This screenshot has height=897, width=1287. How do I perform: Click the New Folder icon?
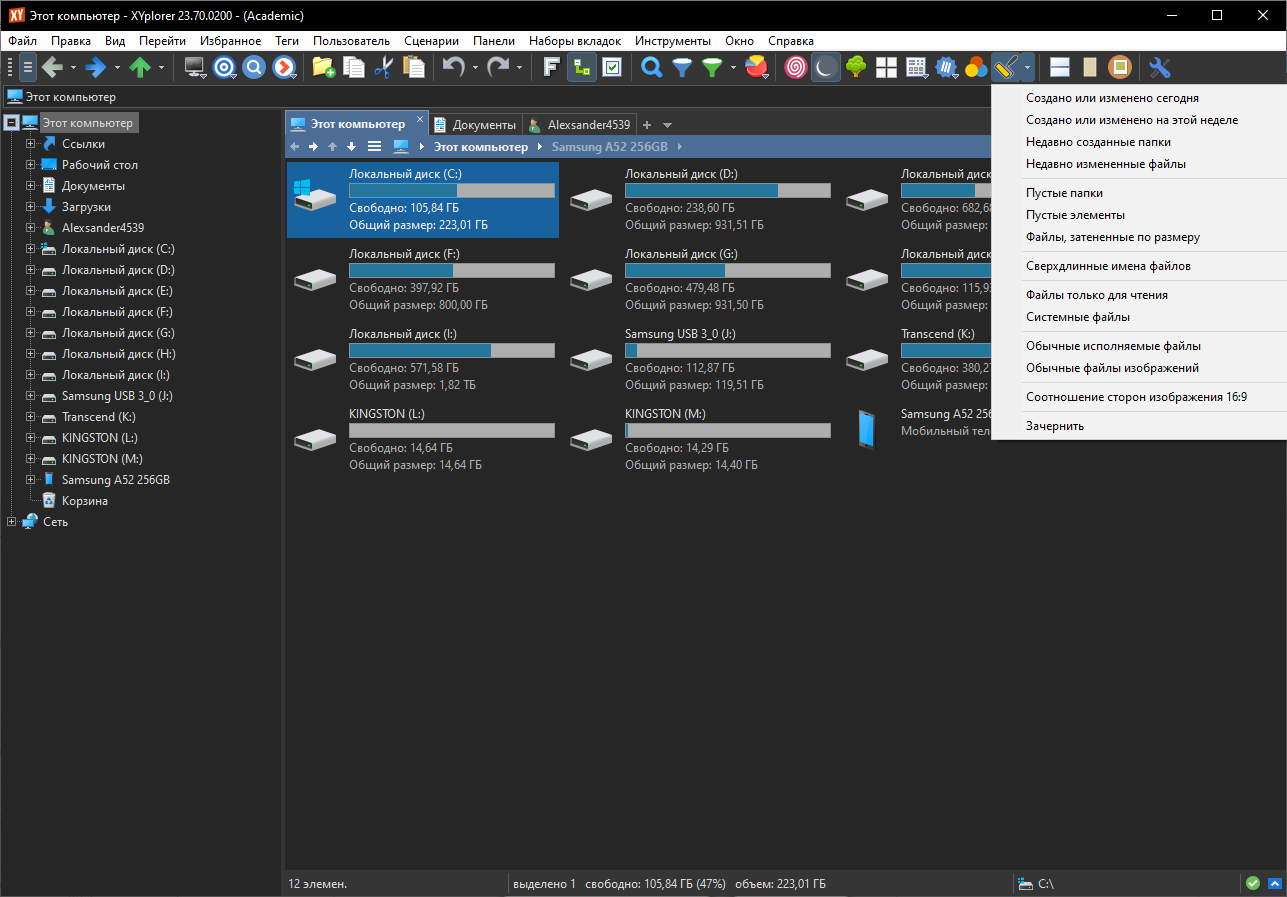pos(323,68)
